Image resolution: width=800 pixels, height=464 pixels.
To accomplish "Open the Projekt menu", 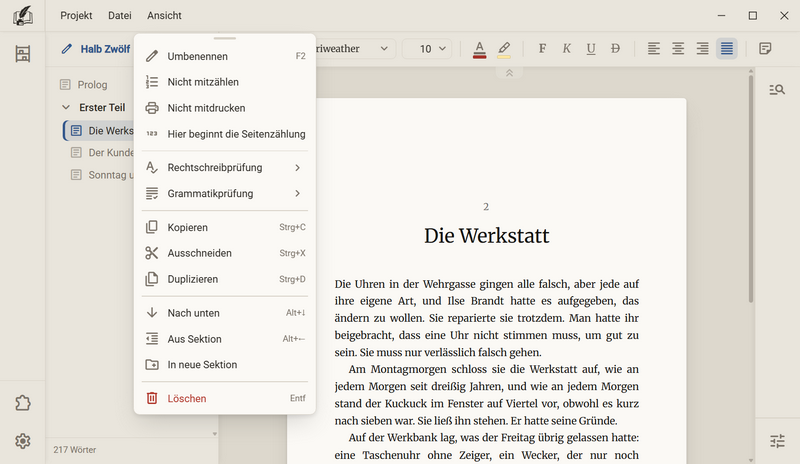I will [76, 16].
